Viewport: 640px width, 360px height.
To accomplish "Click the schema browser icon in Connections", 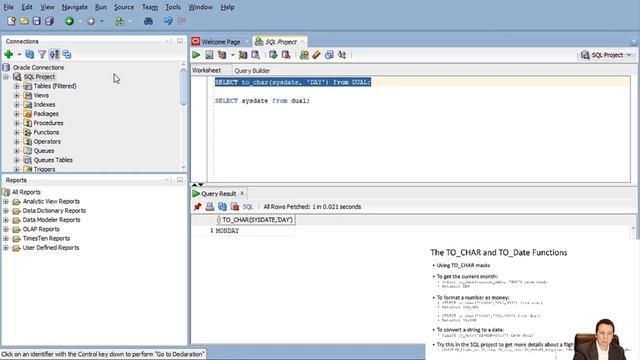I will click(x=54, y=54).
